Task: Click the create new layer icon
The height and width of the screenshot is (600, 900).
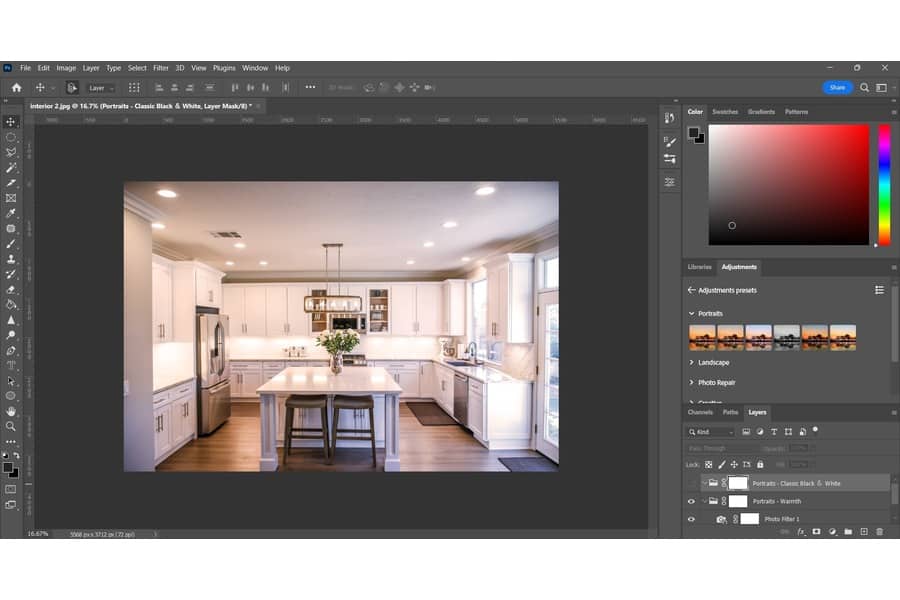Action: point(864,532)
